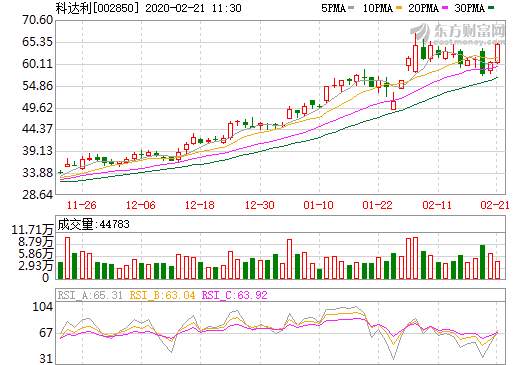Click the date label 01-22
Image resolution: width=520 pixels, height=365 pixels.
pos(378,205)
